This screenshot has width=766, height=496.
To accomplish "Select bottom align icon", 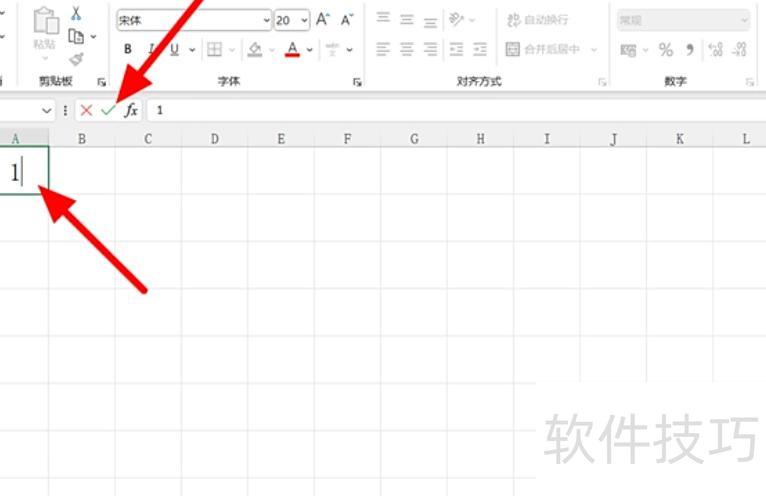I will pyautogui.click(x=430, y=21).
